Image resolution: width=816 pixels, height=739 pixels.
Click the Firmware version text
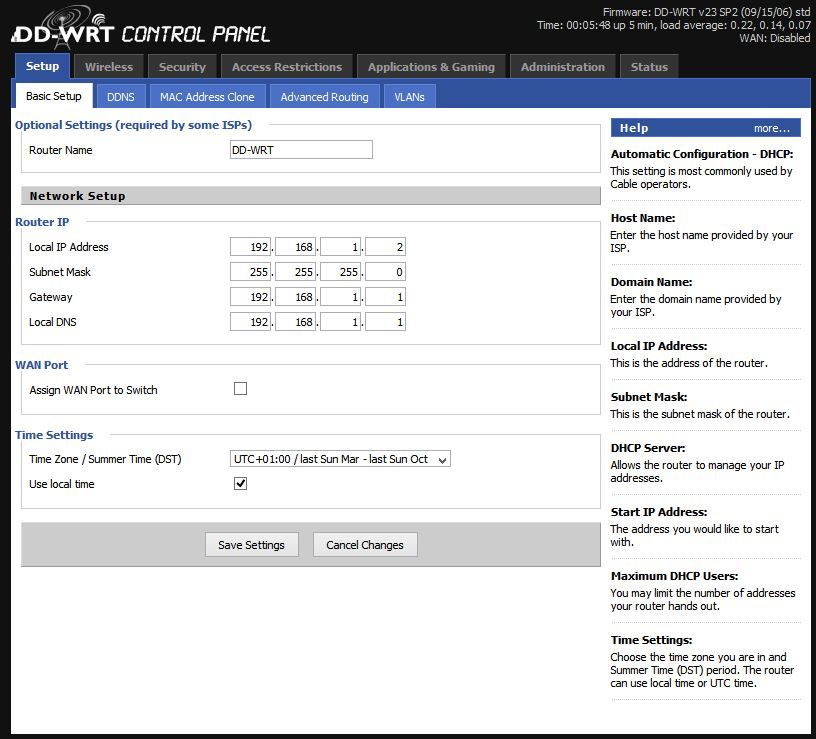pos(706,12)
